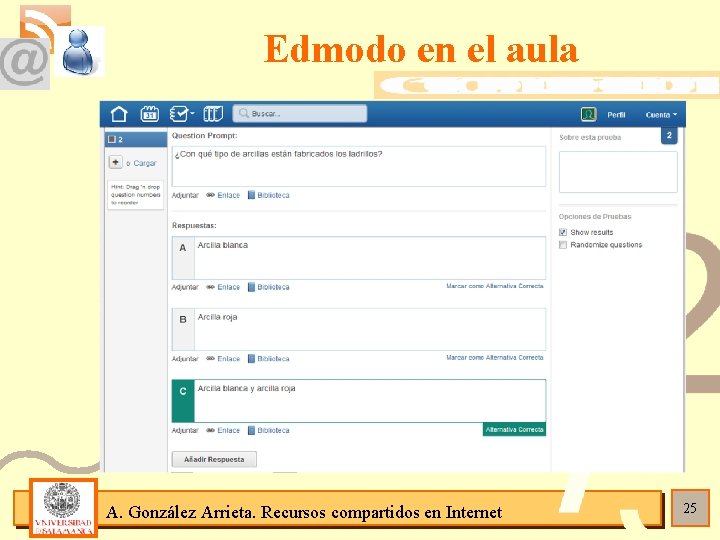
Task: Click the Universidad de Salamanca logo
Action: [63, 508]
